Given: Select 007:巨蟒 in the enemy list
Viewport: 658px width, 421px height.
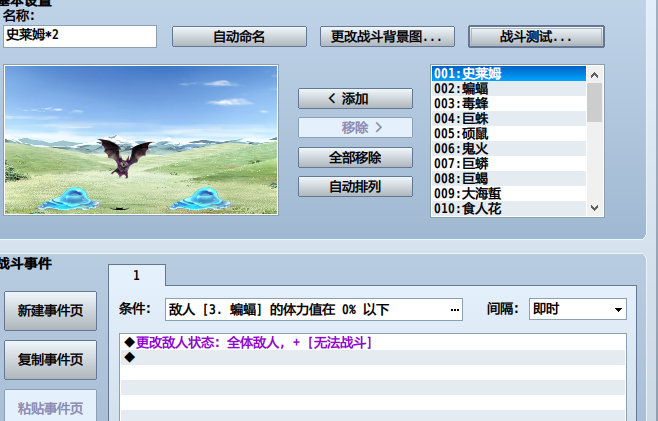Looking at the screenshot, I should 509,163.
